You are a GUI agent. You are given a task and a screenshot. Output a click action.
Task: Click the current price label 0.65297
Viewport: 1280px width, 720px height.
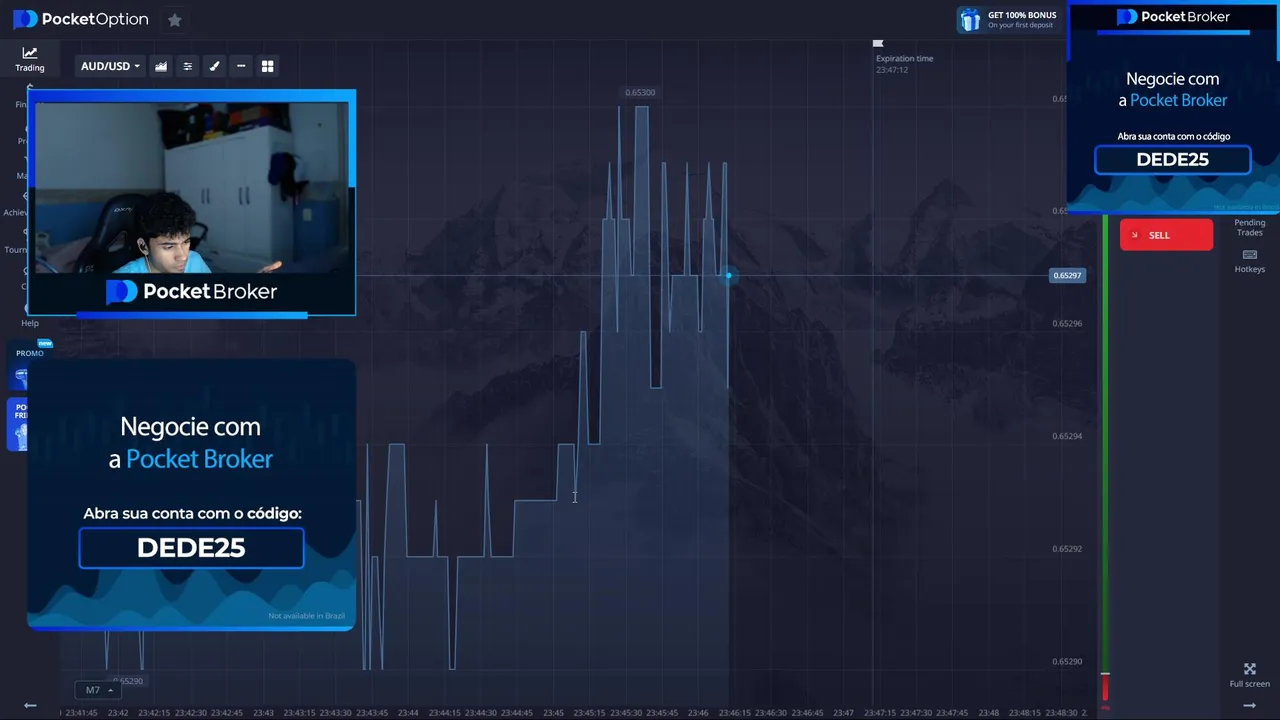click(1067, 275)
